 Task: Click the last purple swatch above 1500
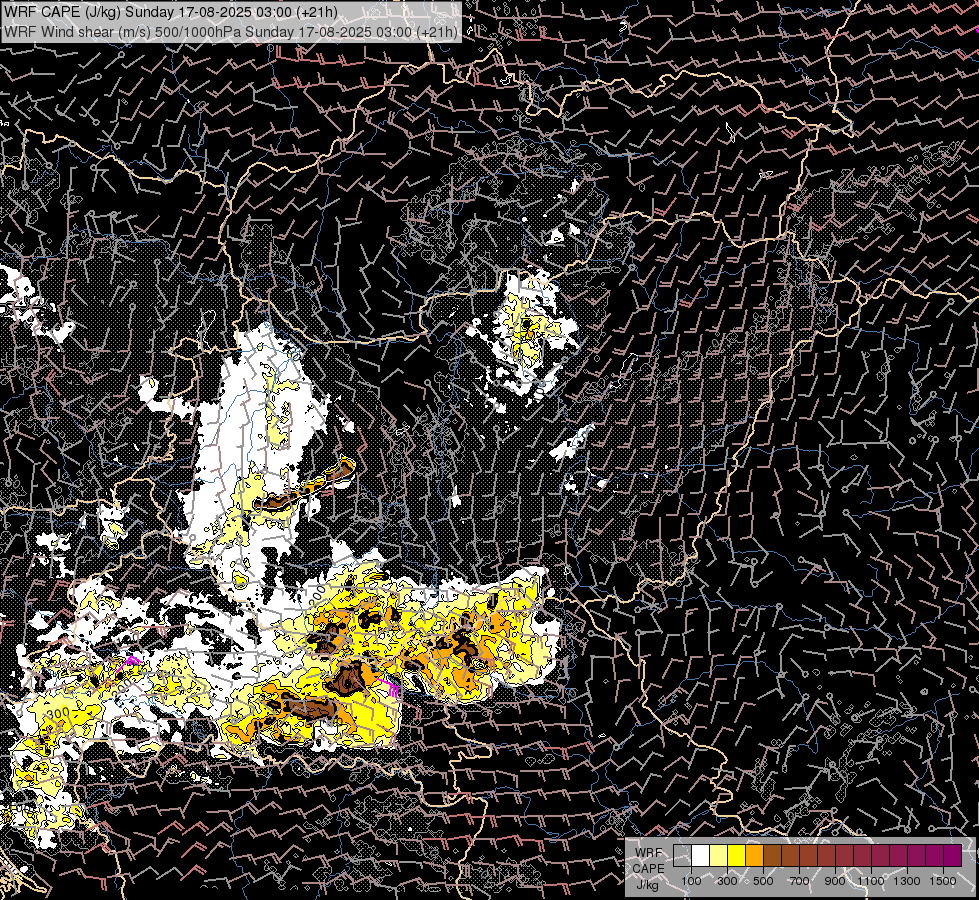tap(953, 855)
